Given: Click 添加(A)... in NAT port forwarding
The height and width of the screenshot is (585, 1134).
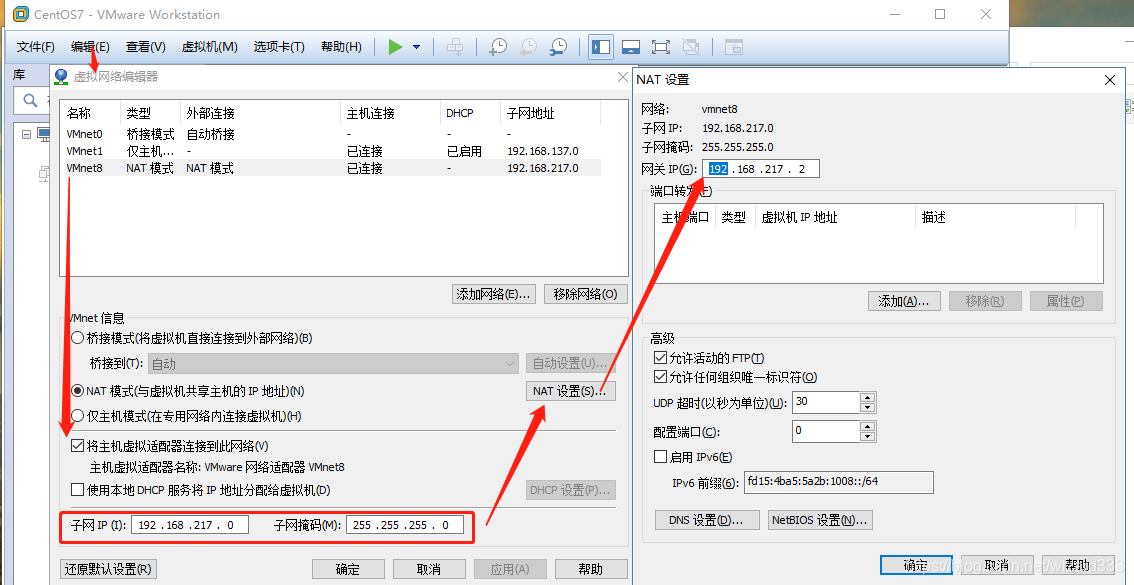Looking at the screenshot, I should point(904,301).
